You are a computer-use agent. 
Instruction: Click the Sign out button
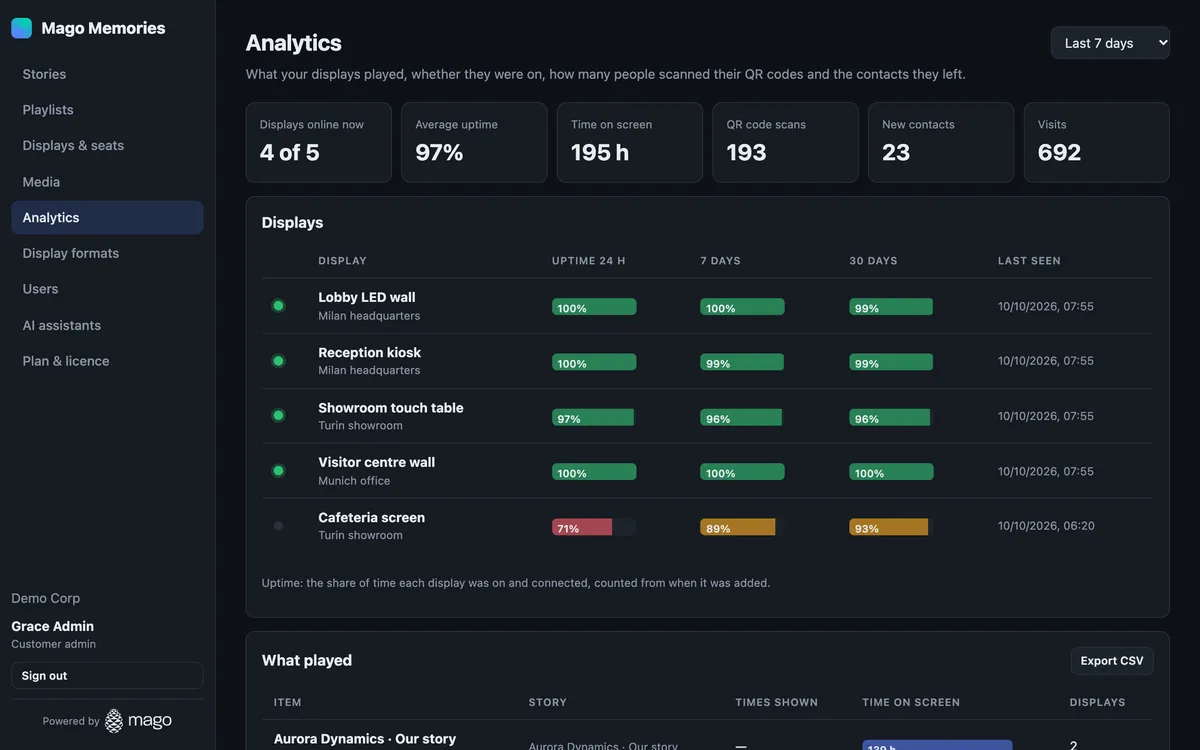107,676
